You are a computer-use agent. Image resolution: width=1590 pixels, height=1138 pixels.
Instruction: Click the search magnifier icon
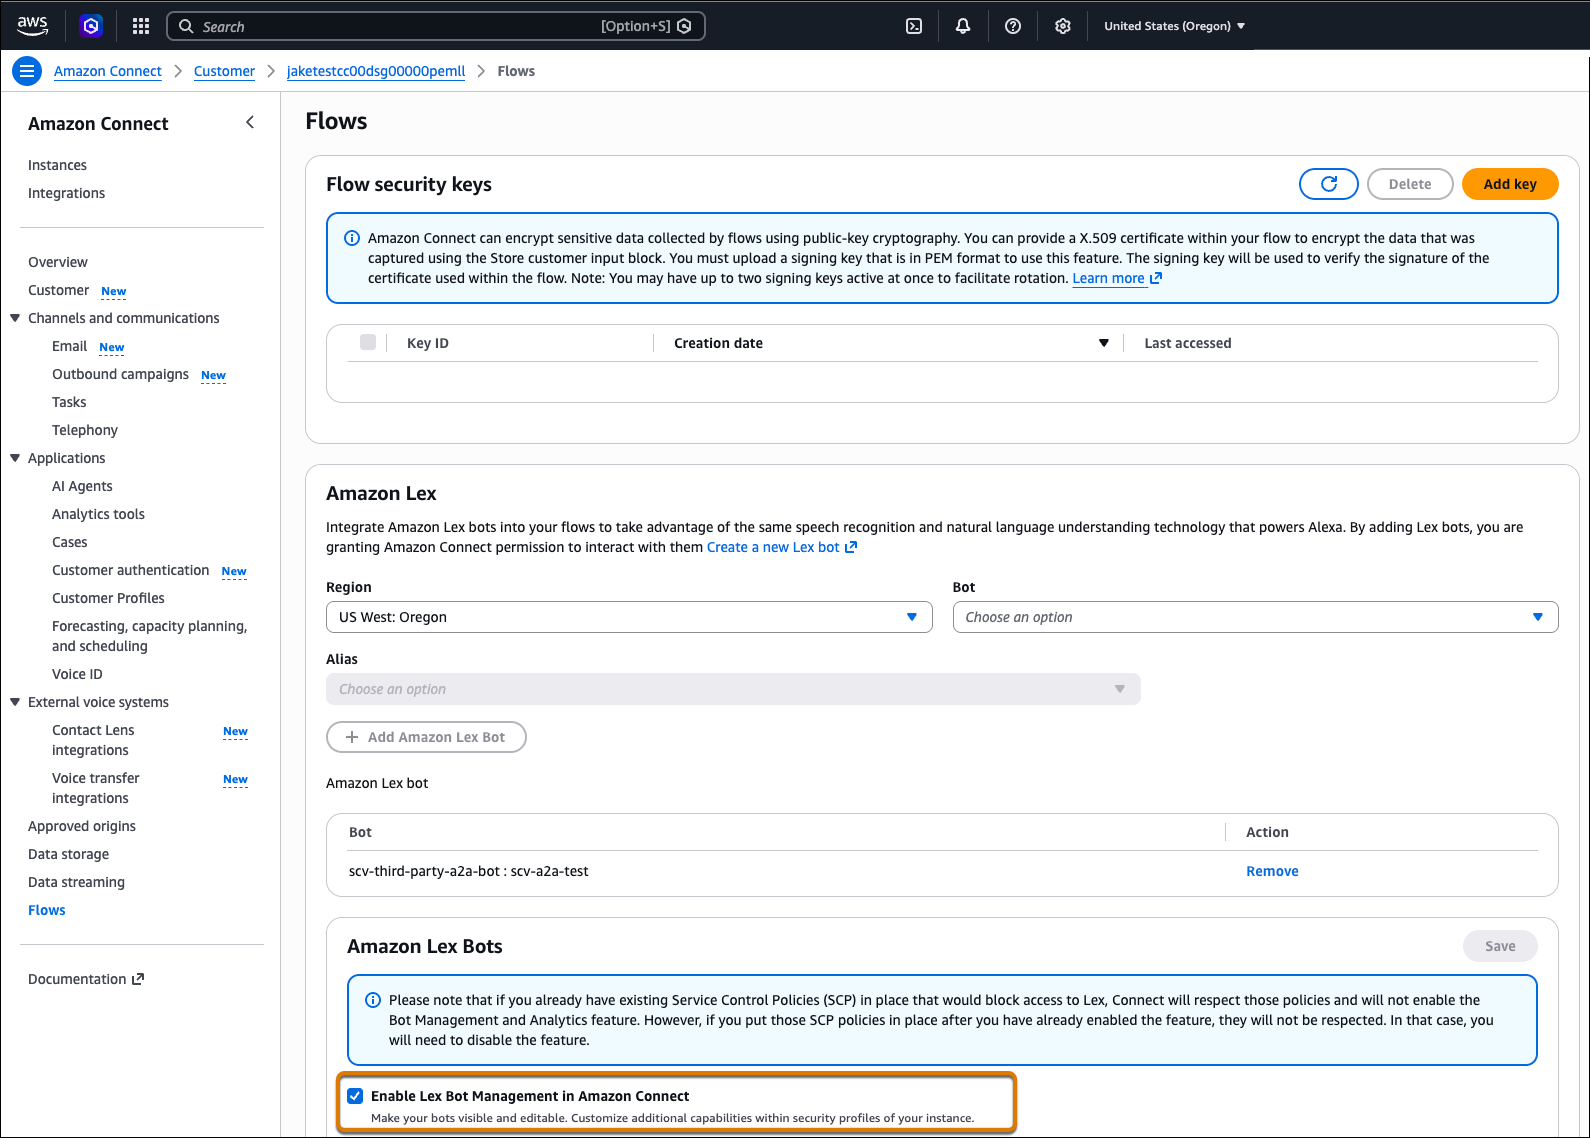[186, 26]
